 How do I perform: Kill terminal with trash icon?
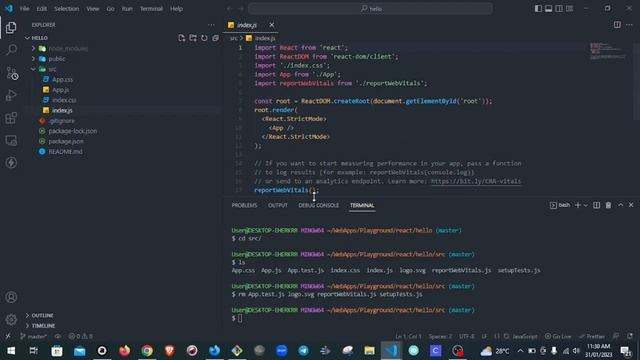[608, 205]
